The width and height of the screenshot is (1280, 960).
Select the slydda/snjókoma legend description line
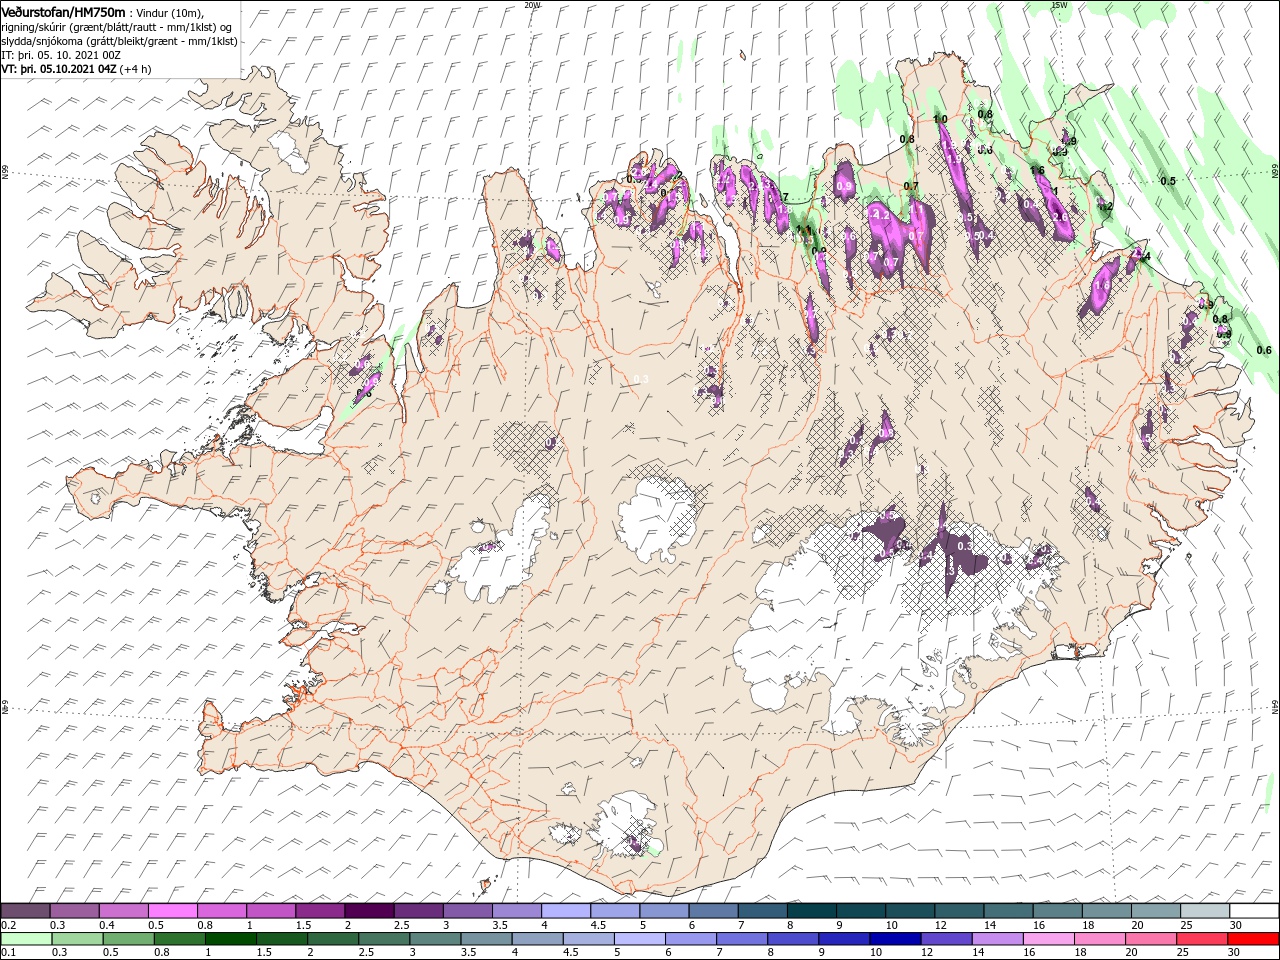[x=117, y=41]
